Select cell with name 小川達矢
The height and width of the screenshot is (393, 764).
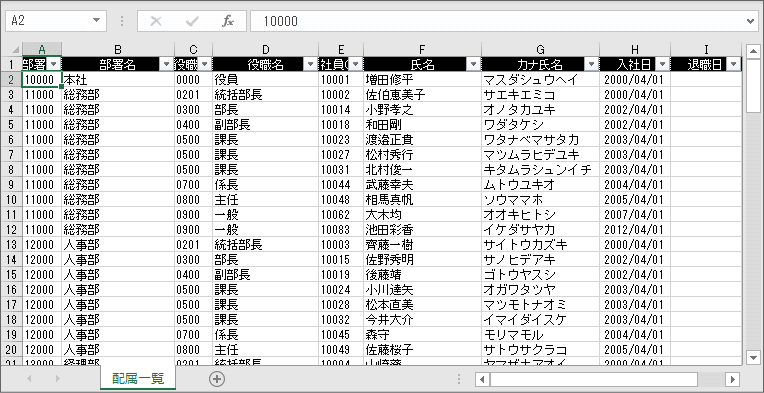click(x=422, y=290)
